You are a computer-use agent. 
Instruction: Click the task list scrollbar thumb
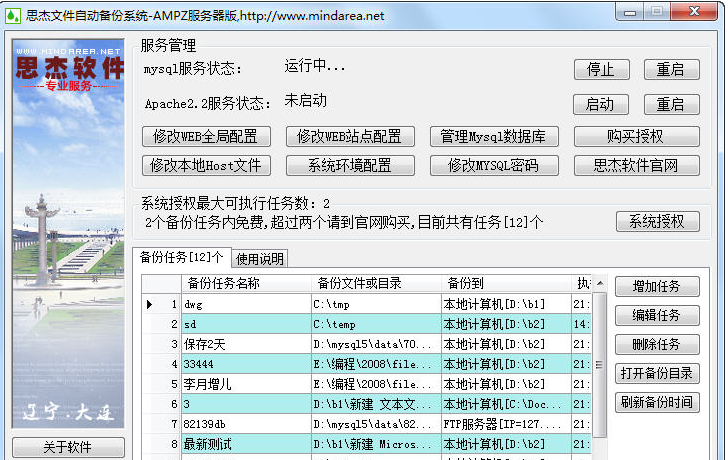pyautogui.click(x=599, y=365)
